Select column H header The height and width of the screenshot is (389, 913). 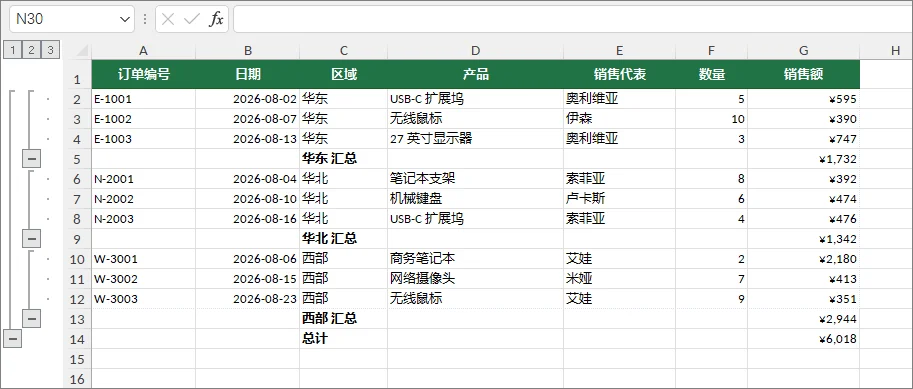pyautogui.click(x=886, y=51)
